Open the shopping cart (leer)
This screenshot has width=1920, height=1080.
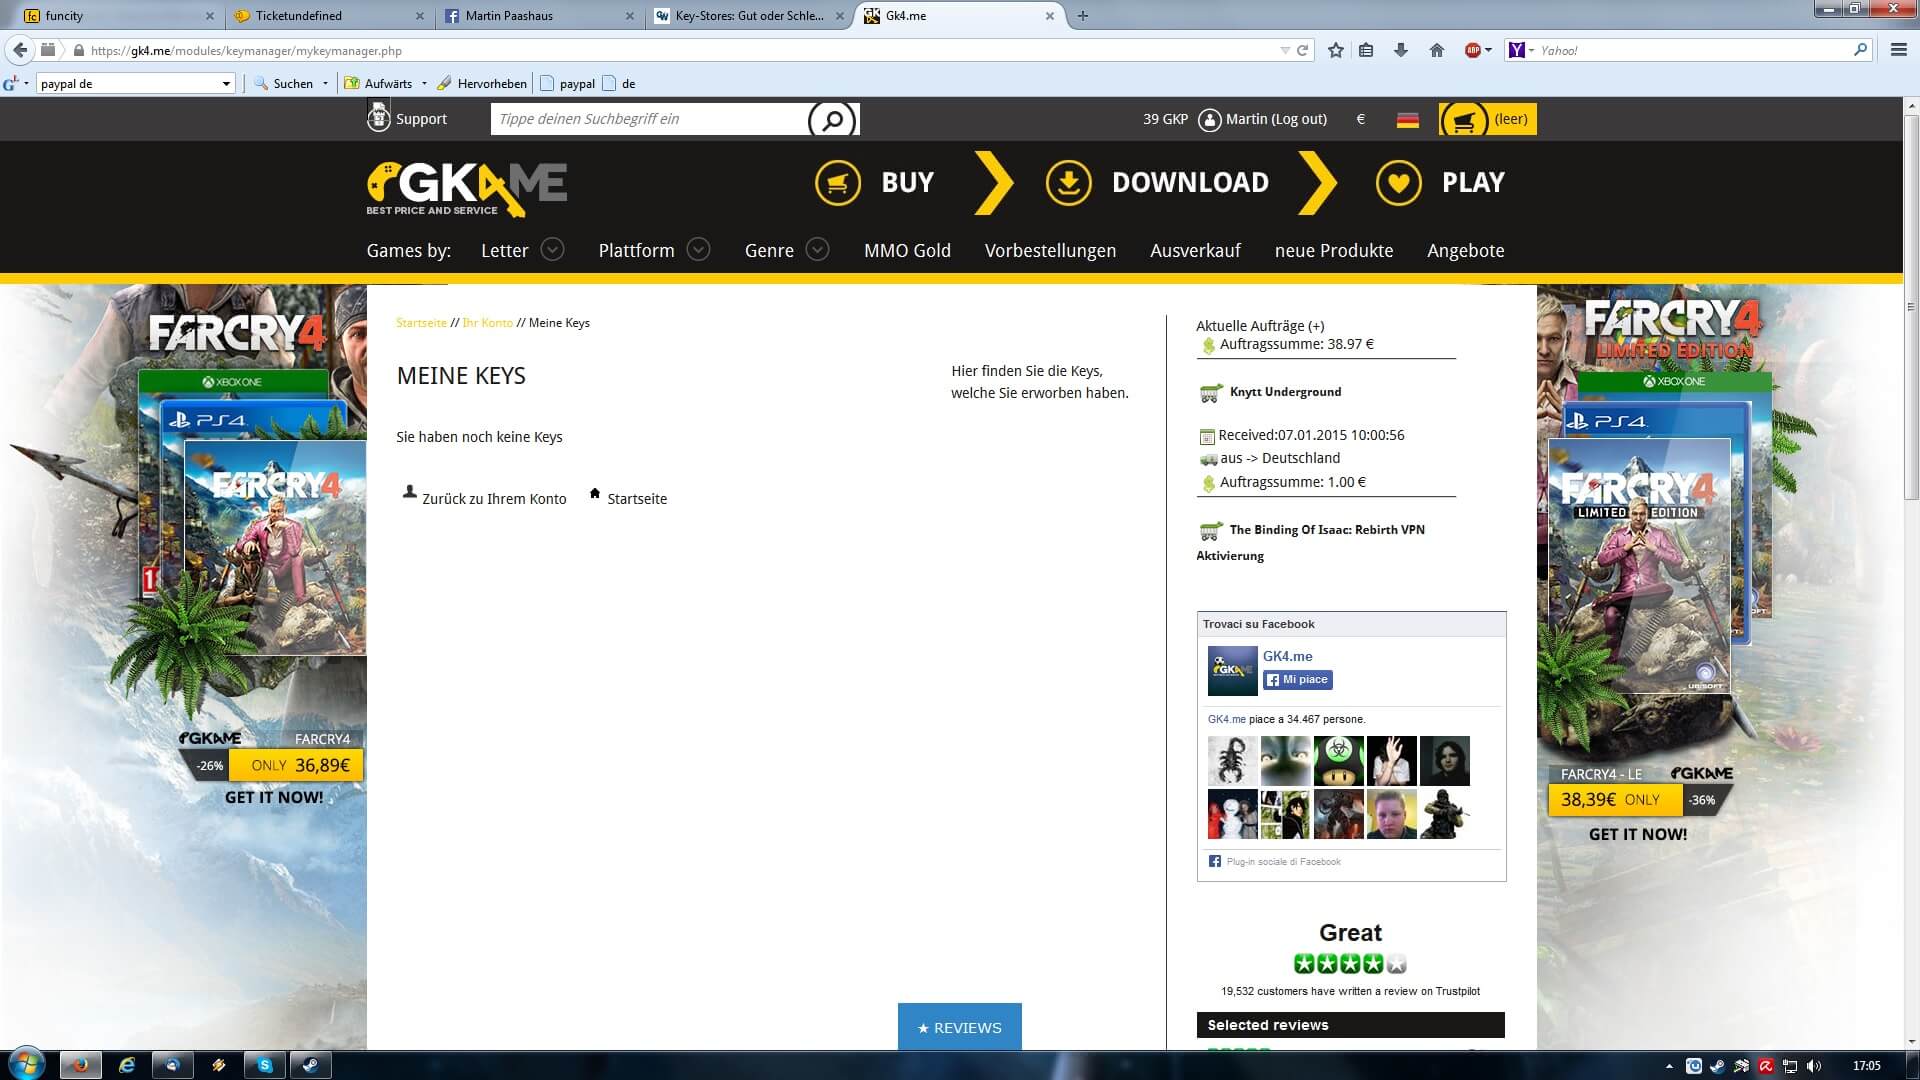point(1487,119)
